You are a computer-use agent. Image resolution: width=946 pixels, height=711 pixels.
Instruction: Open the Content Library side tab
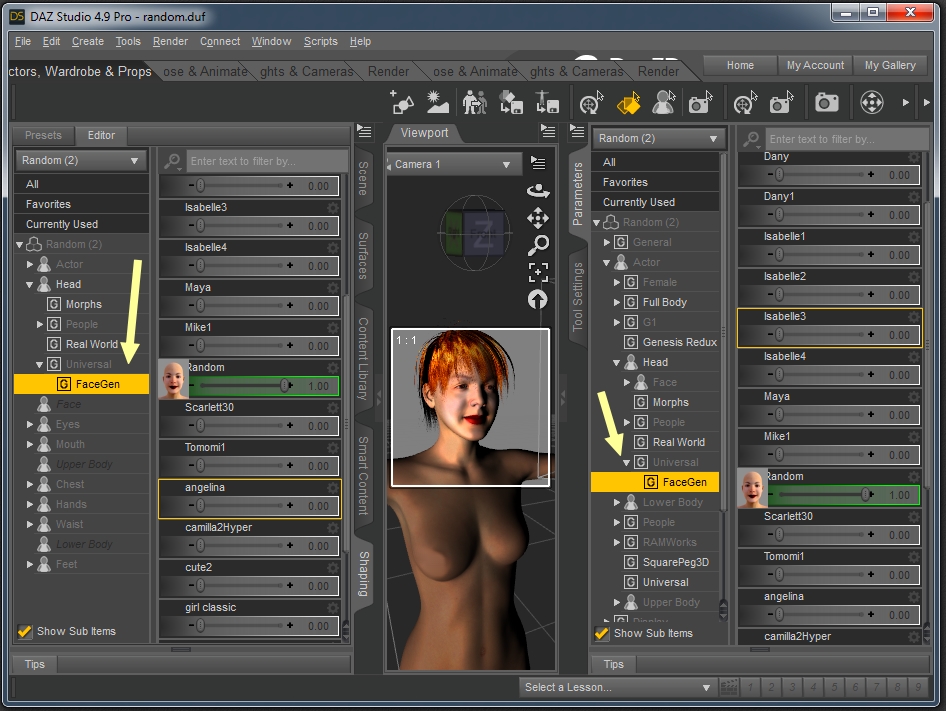[x=363, y=359]
